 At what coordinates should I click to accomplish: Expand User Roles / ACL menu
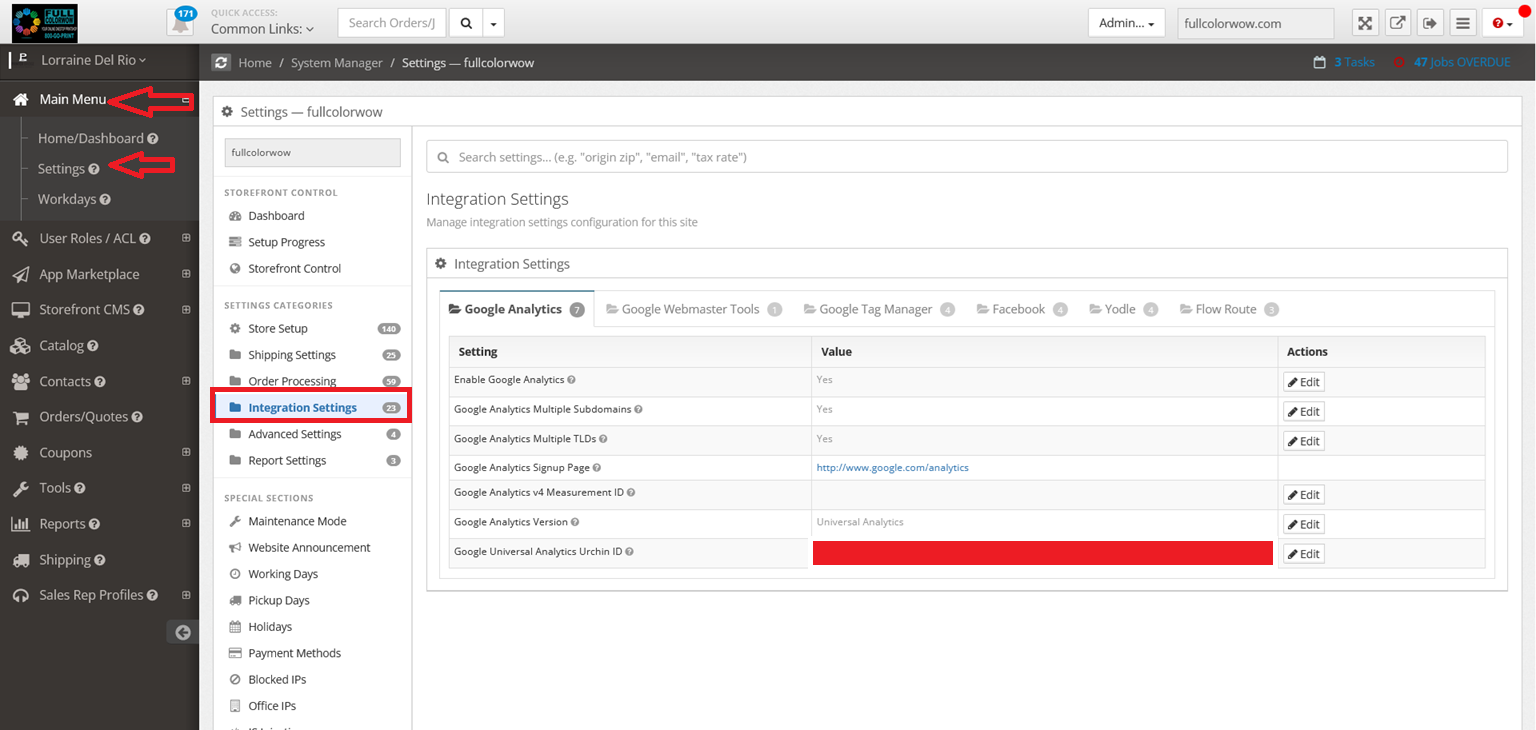186,238
